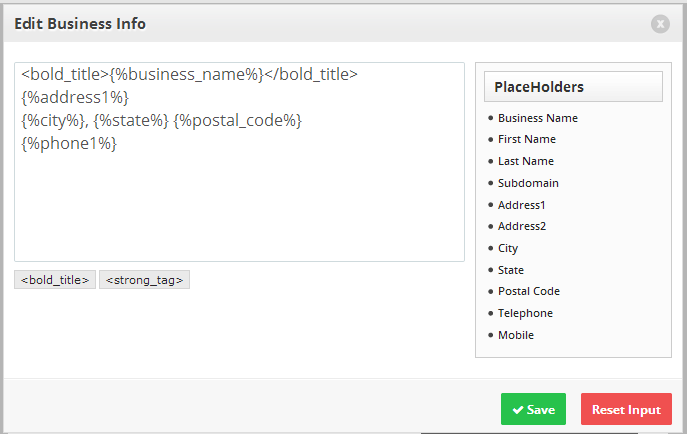Viewport: 687px width, 434px height.
Task: Close the Edit Business Info dialog
Action: pyautogui.click(x=660, y=24)
